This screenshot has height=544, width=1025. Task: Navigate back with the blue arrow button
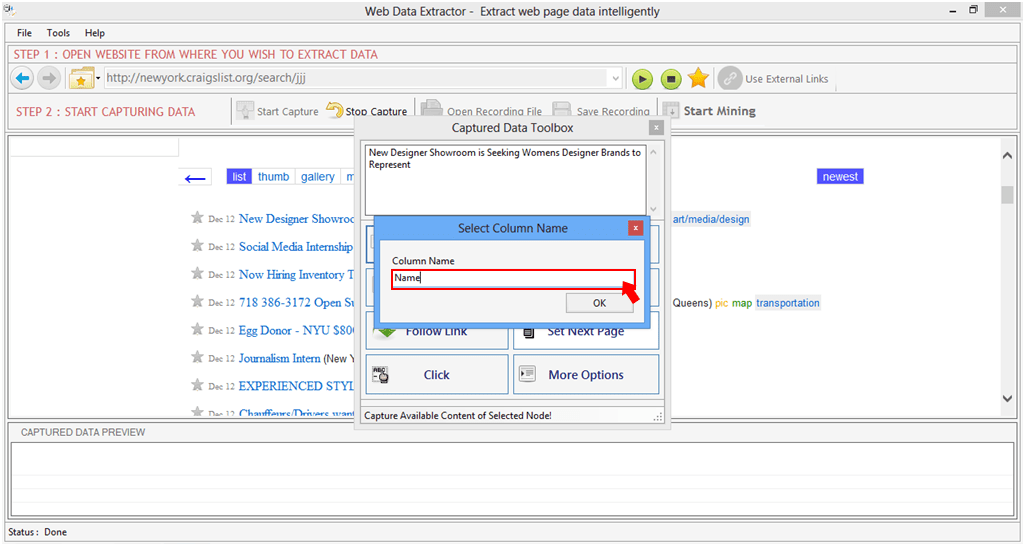coord(22,78)
